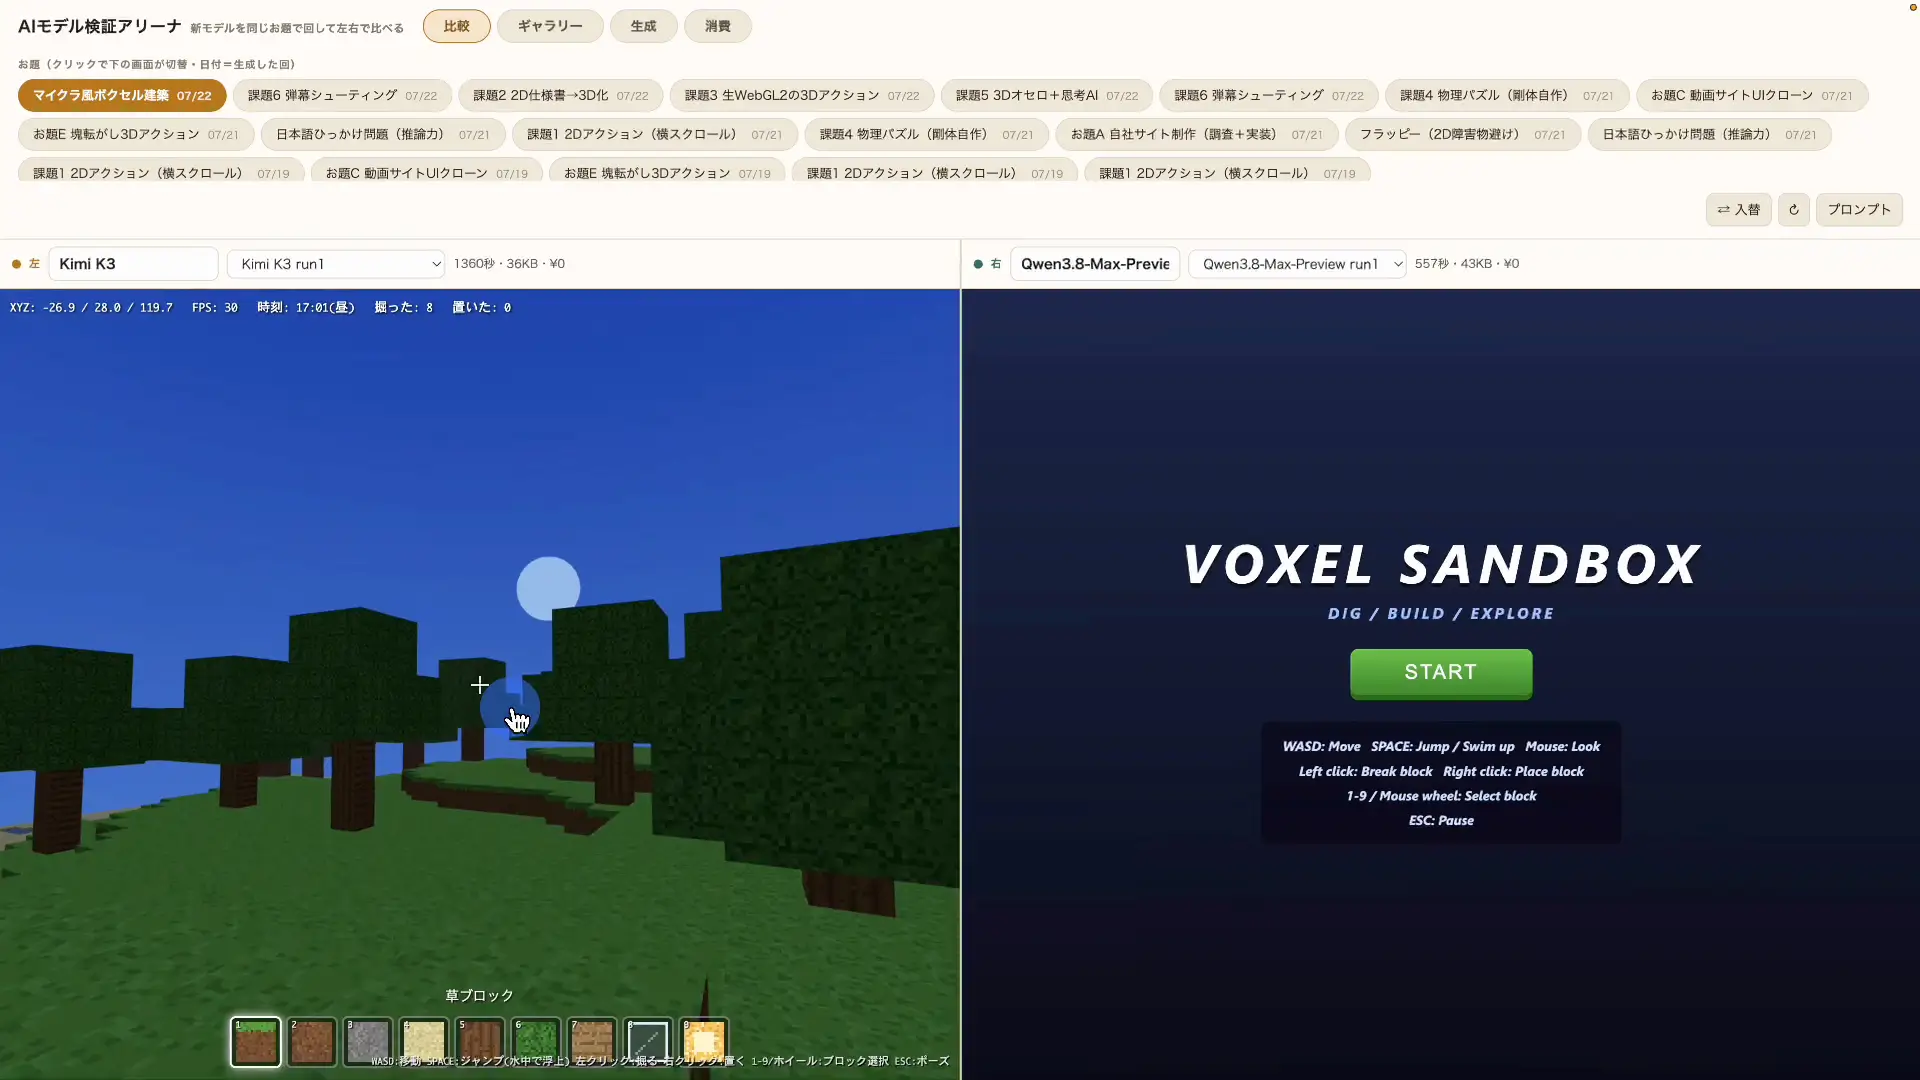The height and width of the screenshot is (1080, 1920).
Task: Go to the 消費 tab
Action: (718, 26)
